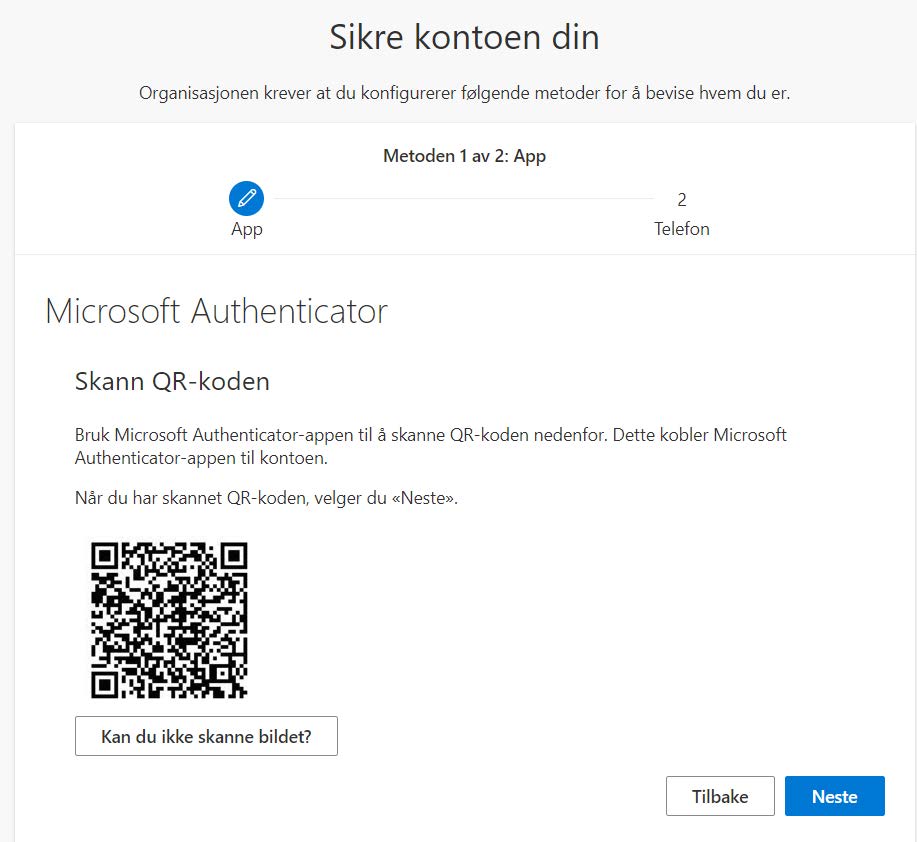The image size is (917, 842).
Task: Open 'Kan du ikke skanne bildet?' option
Action: (206, 736)
